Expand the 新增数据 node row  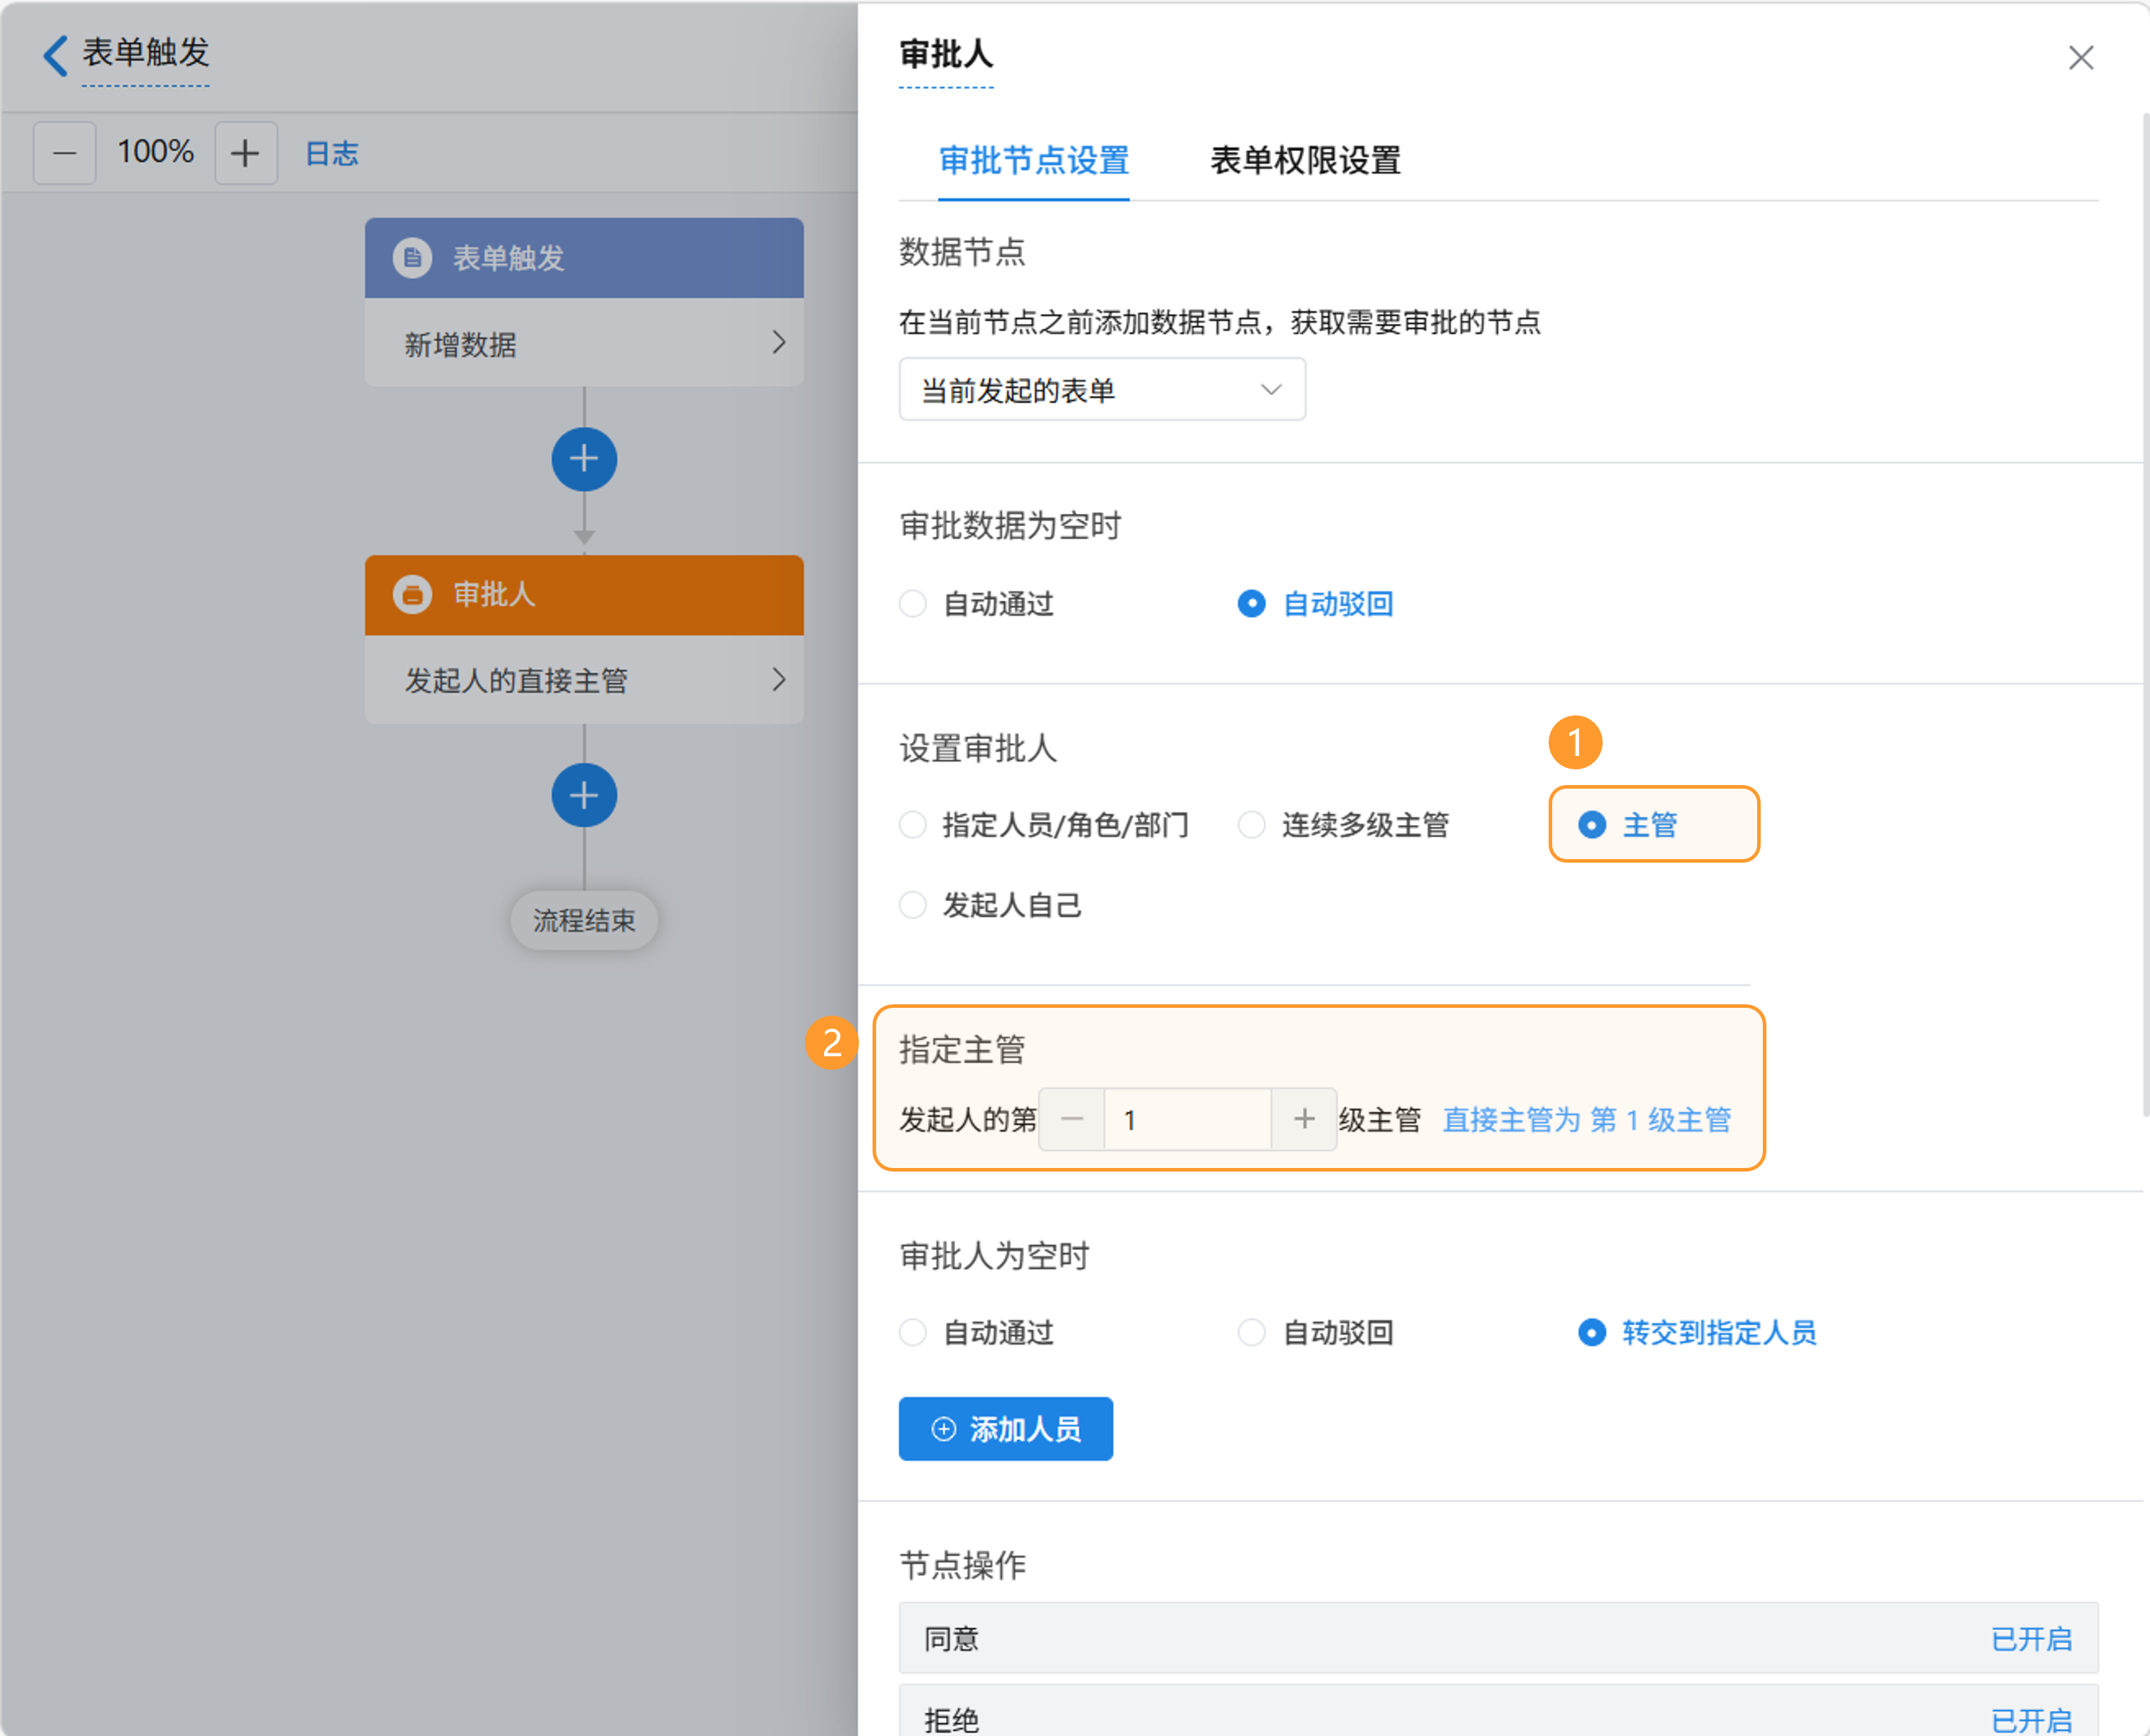(x=584, y=343)
